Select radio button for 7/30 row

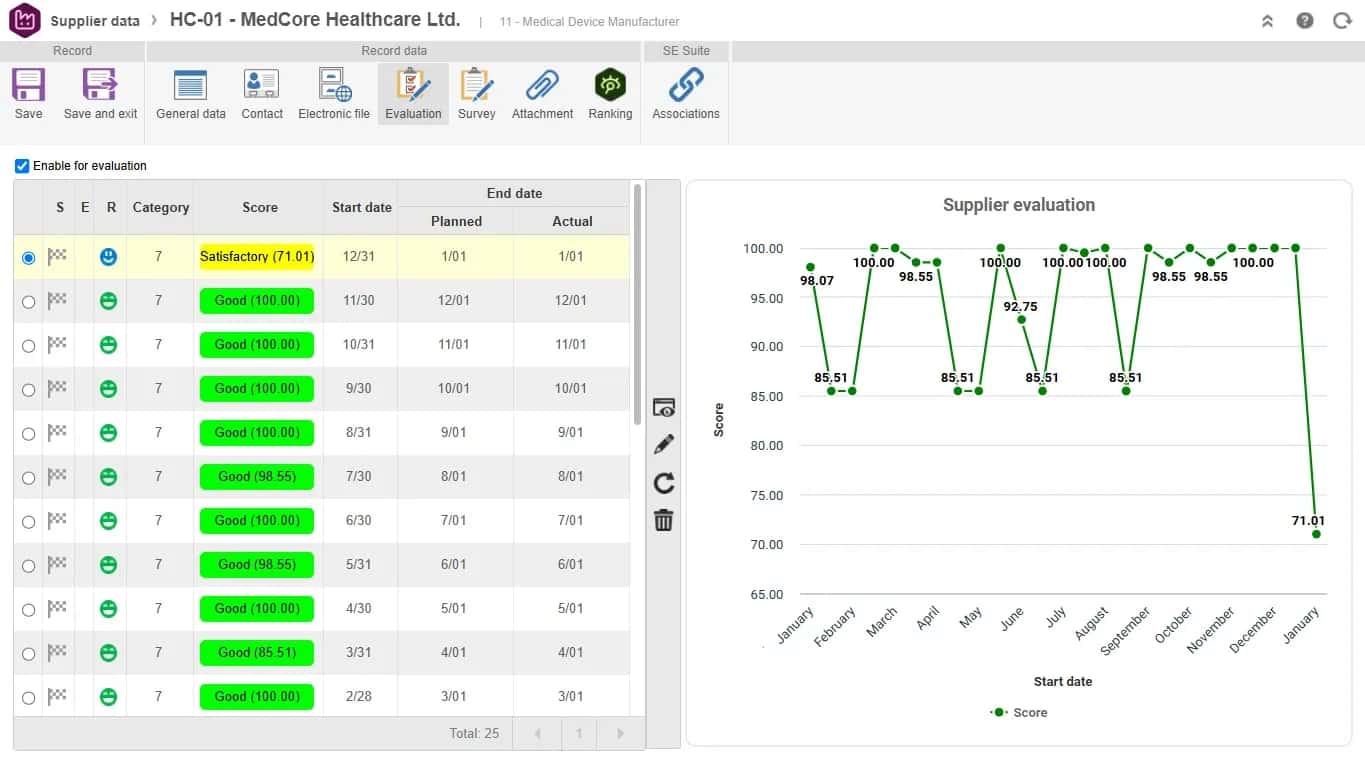tap(28, 477)
